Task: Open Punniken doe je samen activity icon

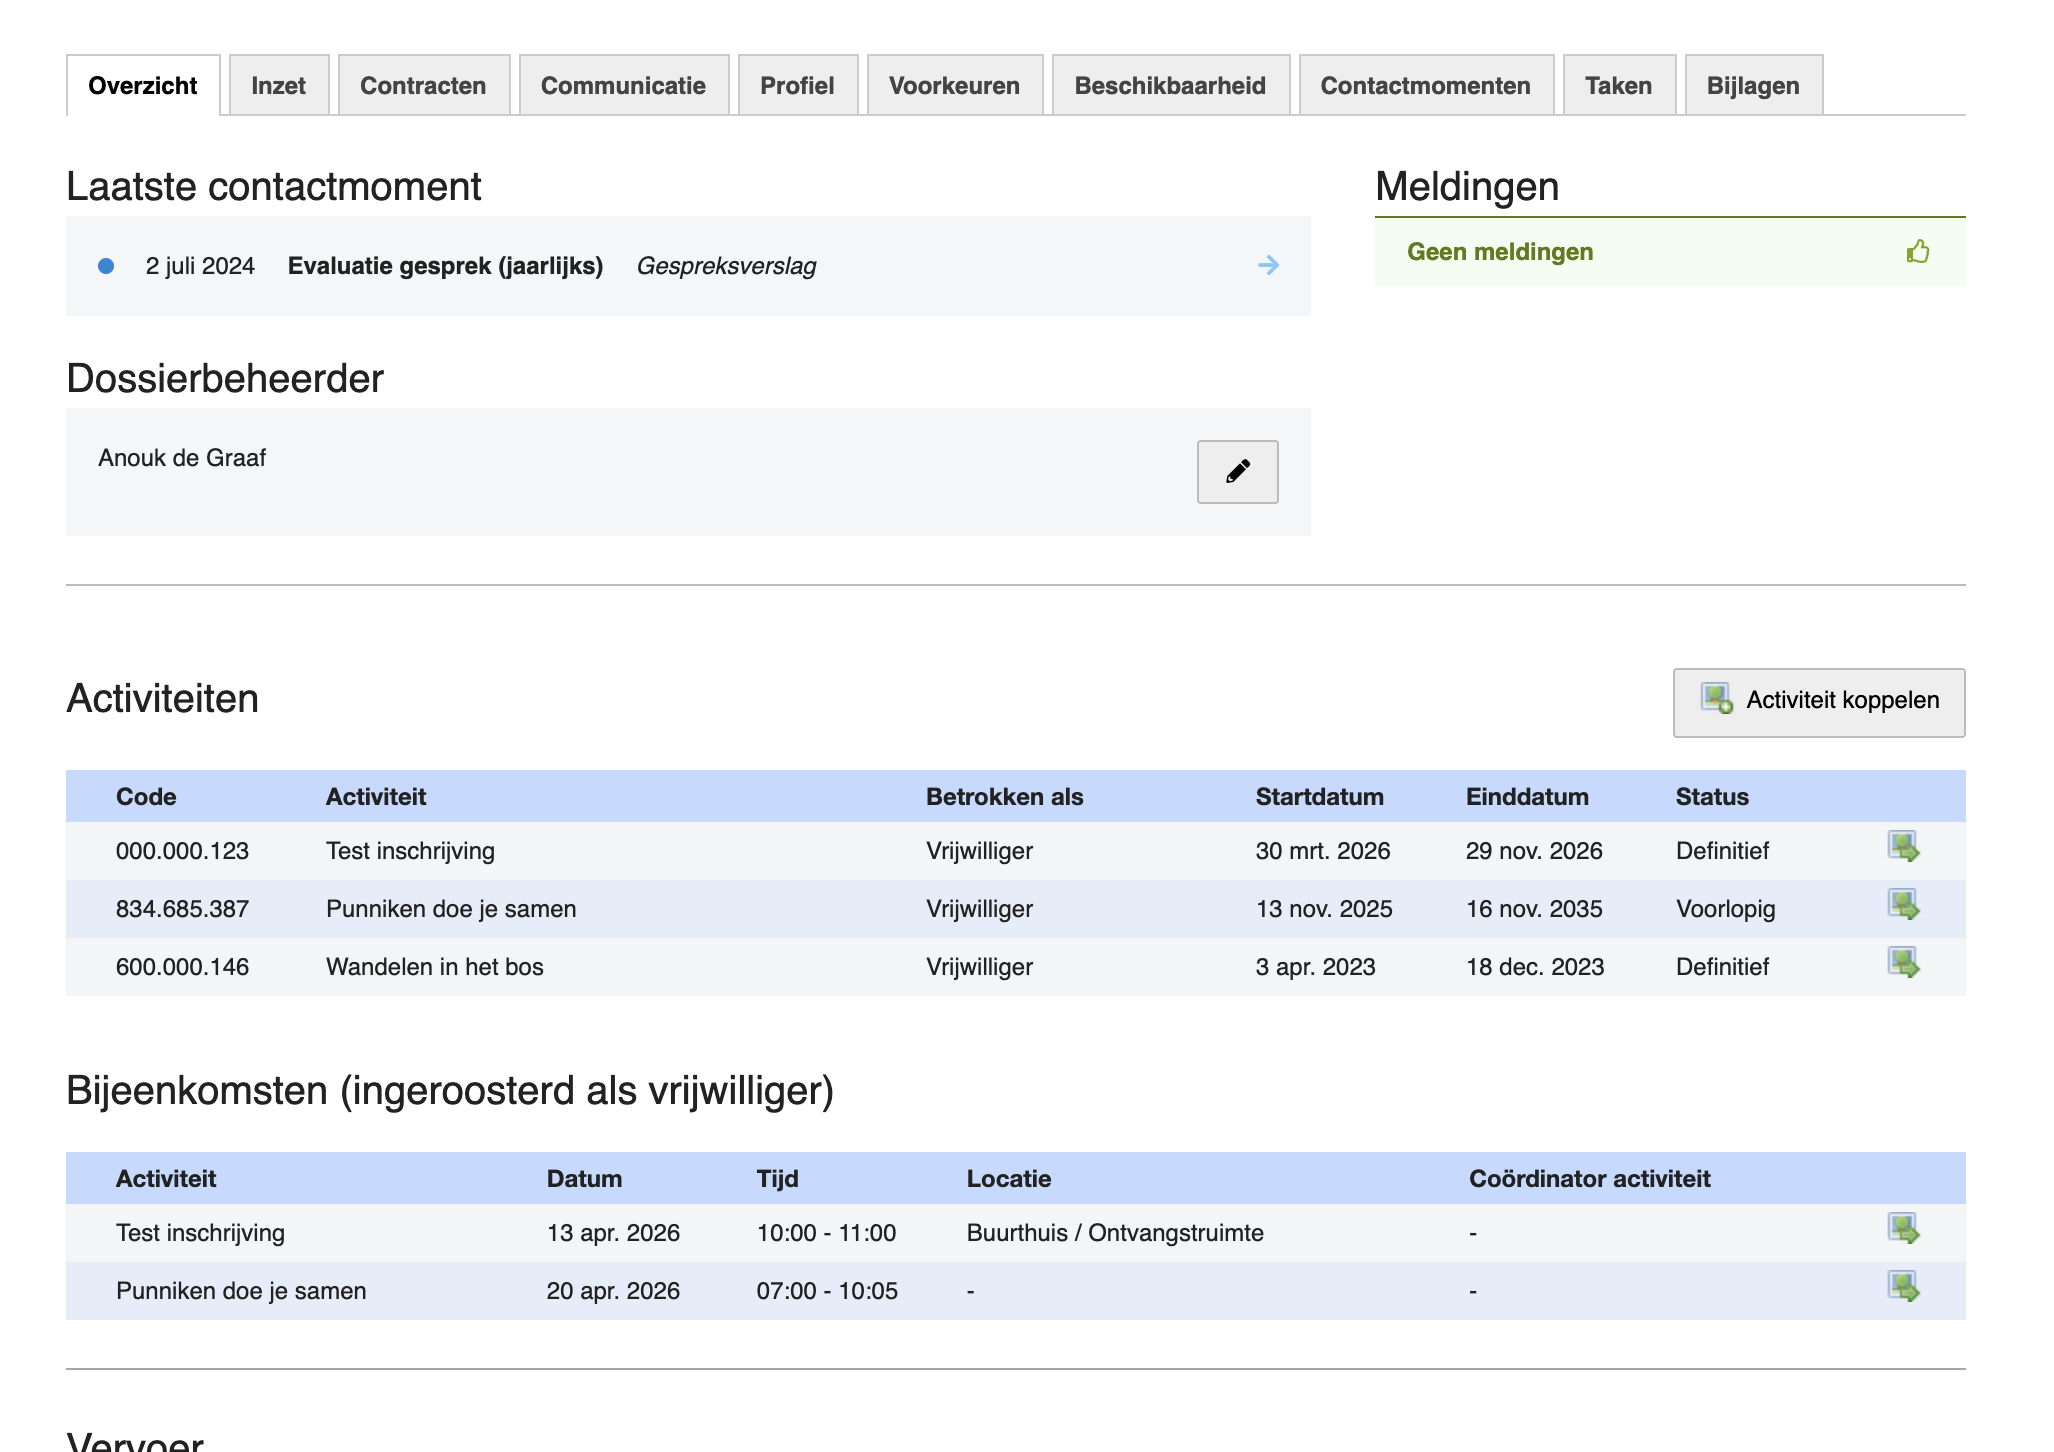Action: point(1903,905)
